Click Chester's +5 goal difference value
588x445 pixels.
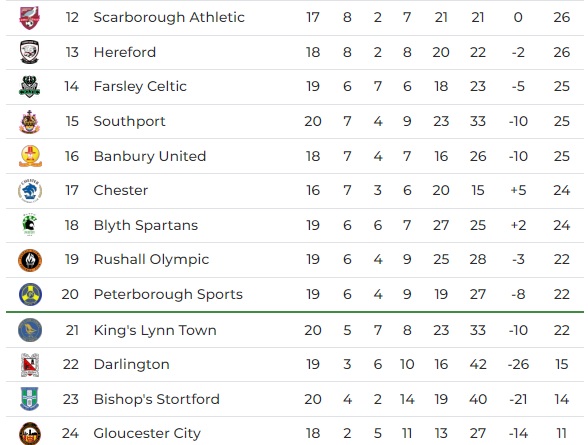(518, 190)
